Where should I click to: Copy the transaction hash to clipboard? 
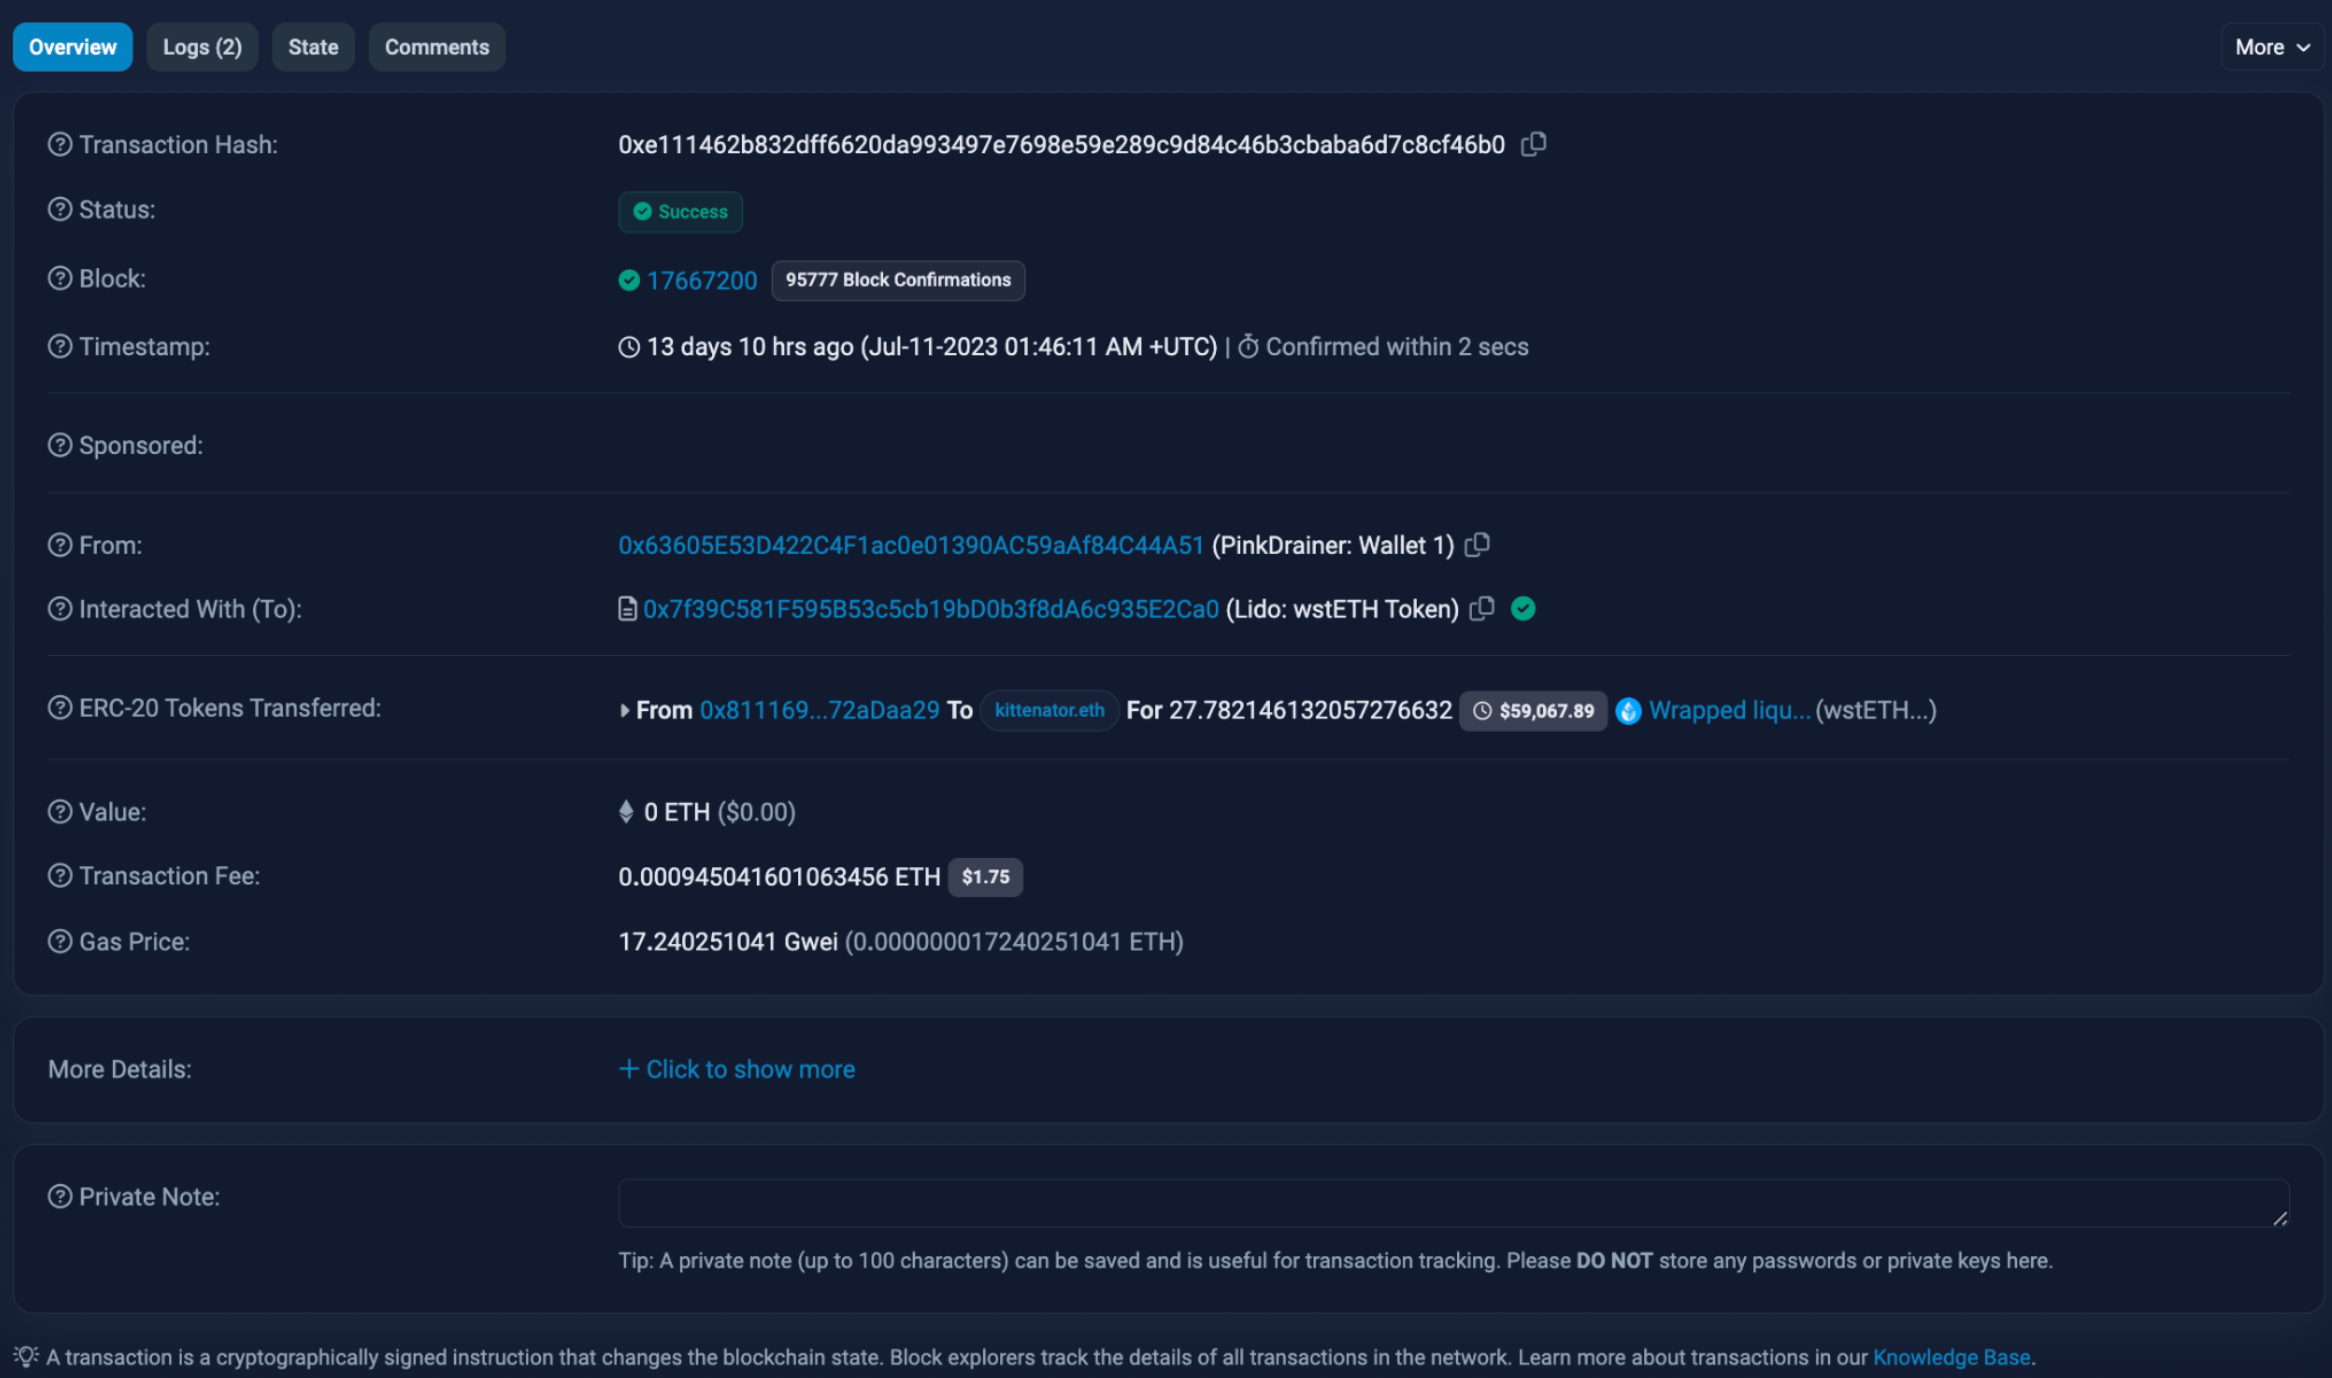coord(1533,145)
